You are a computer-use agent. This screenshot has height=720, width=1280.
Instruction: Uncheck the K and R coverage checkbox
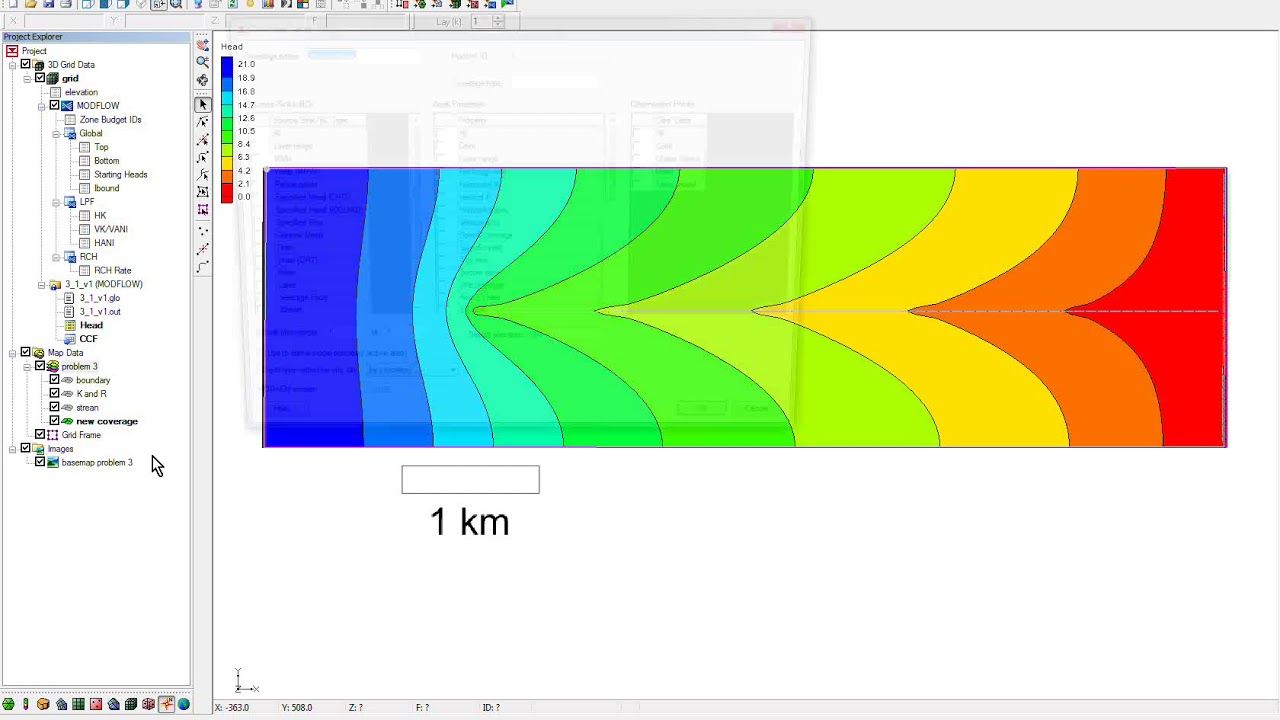tap(54, 394)
